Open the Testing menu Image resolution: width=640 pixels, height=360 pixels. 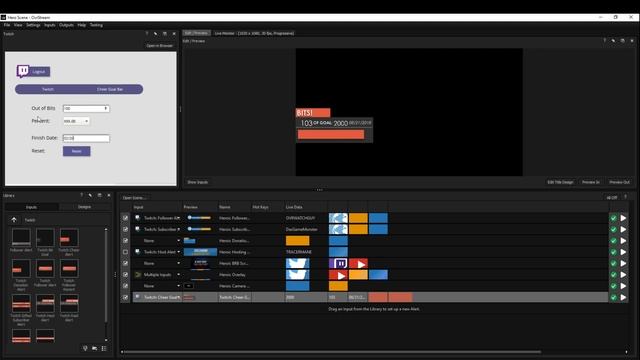point(96,25)
